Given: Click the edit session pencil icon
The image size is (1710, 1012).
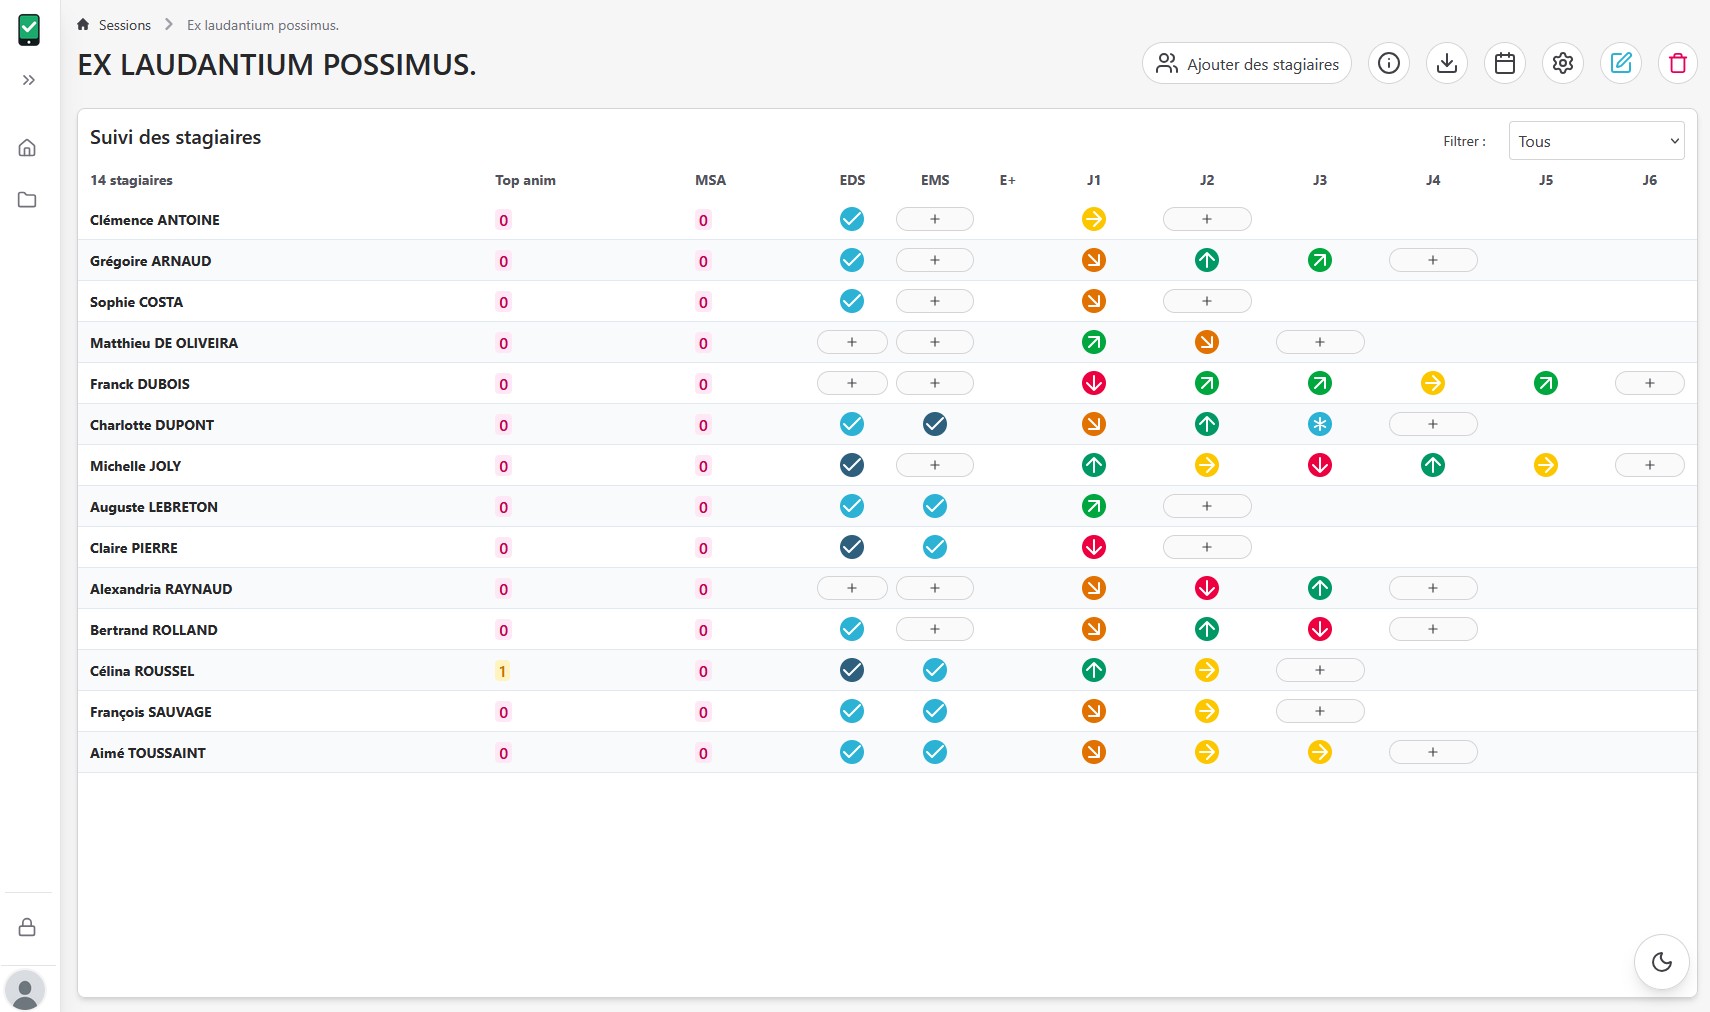Looking at the screenshot, I should click(x=1620, y=64).
